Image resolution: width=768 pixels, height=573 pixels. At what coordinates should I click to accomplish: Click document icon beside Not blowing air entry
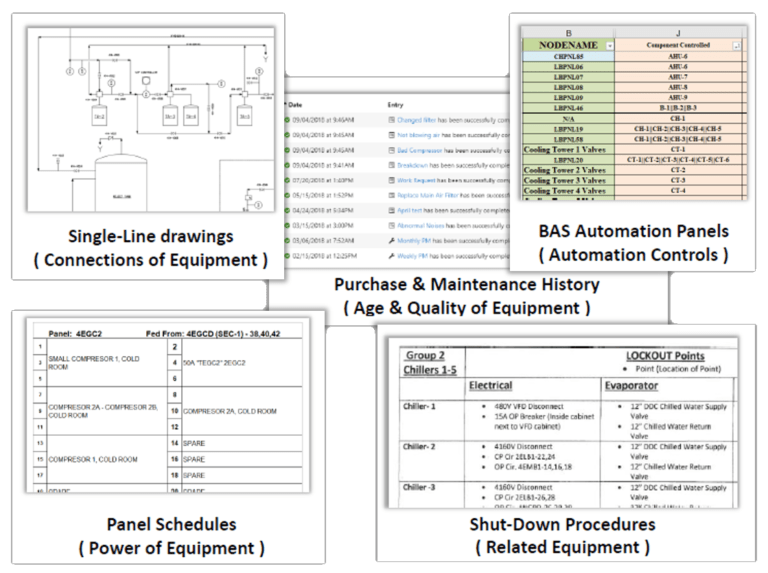[391, 135]
